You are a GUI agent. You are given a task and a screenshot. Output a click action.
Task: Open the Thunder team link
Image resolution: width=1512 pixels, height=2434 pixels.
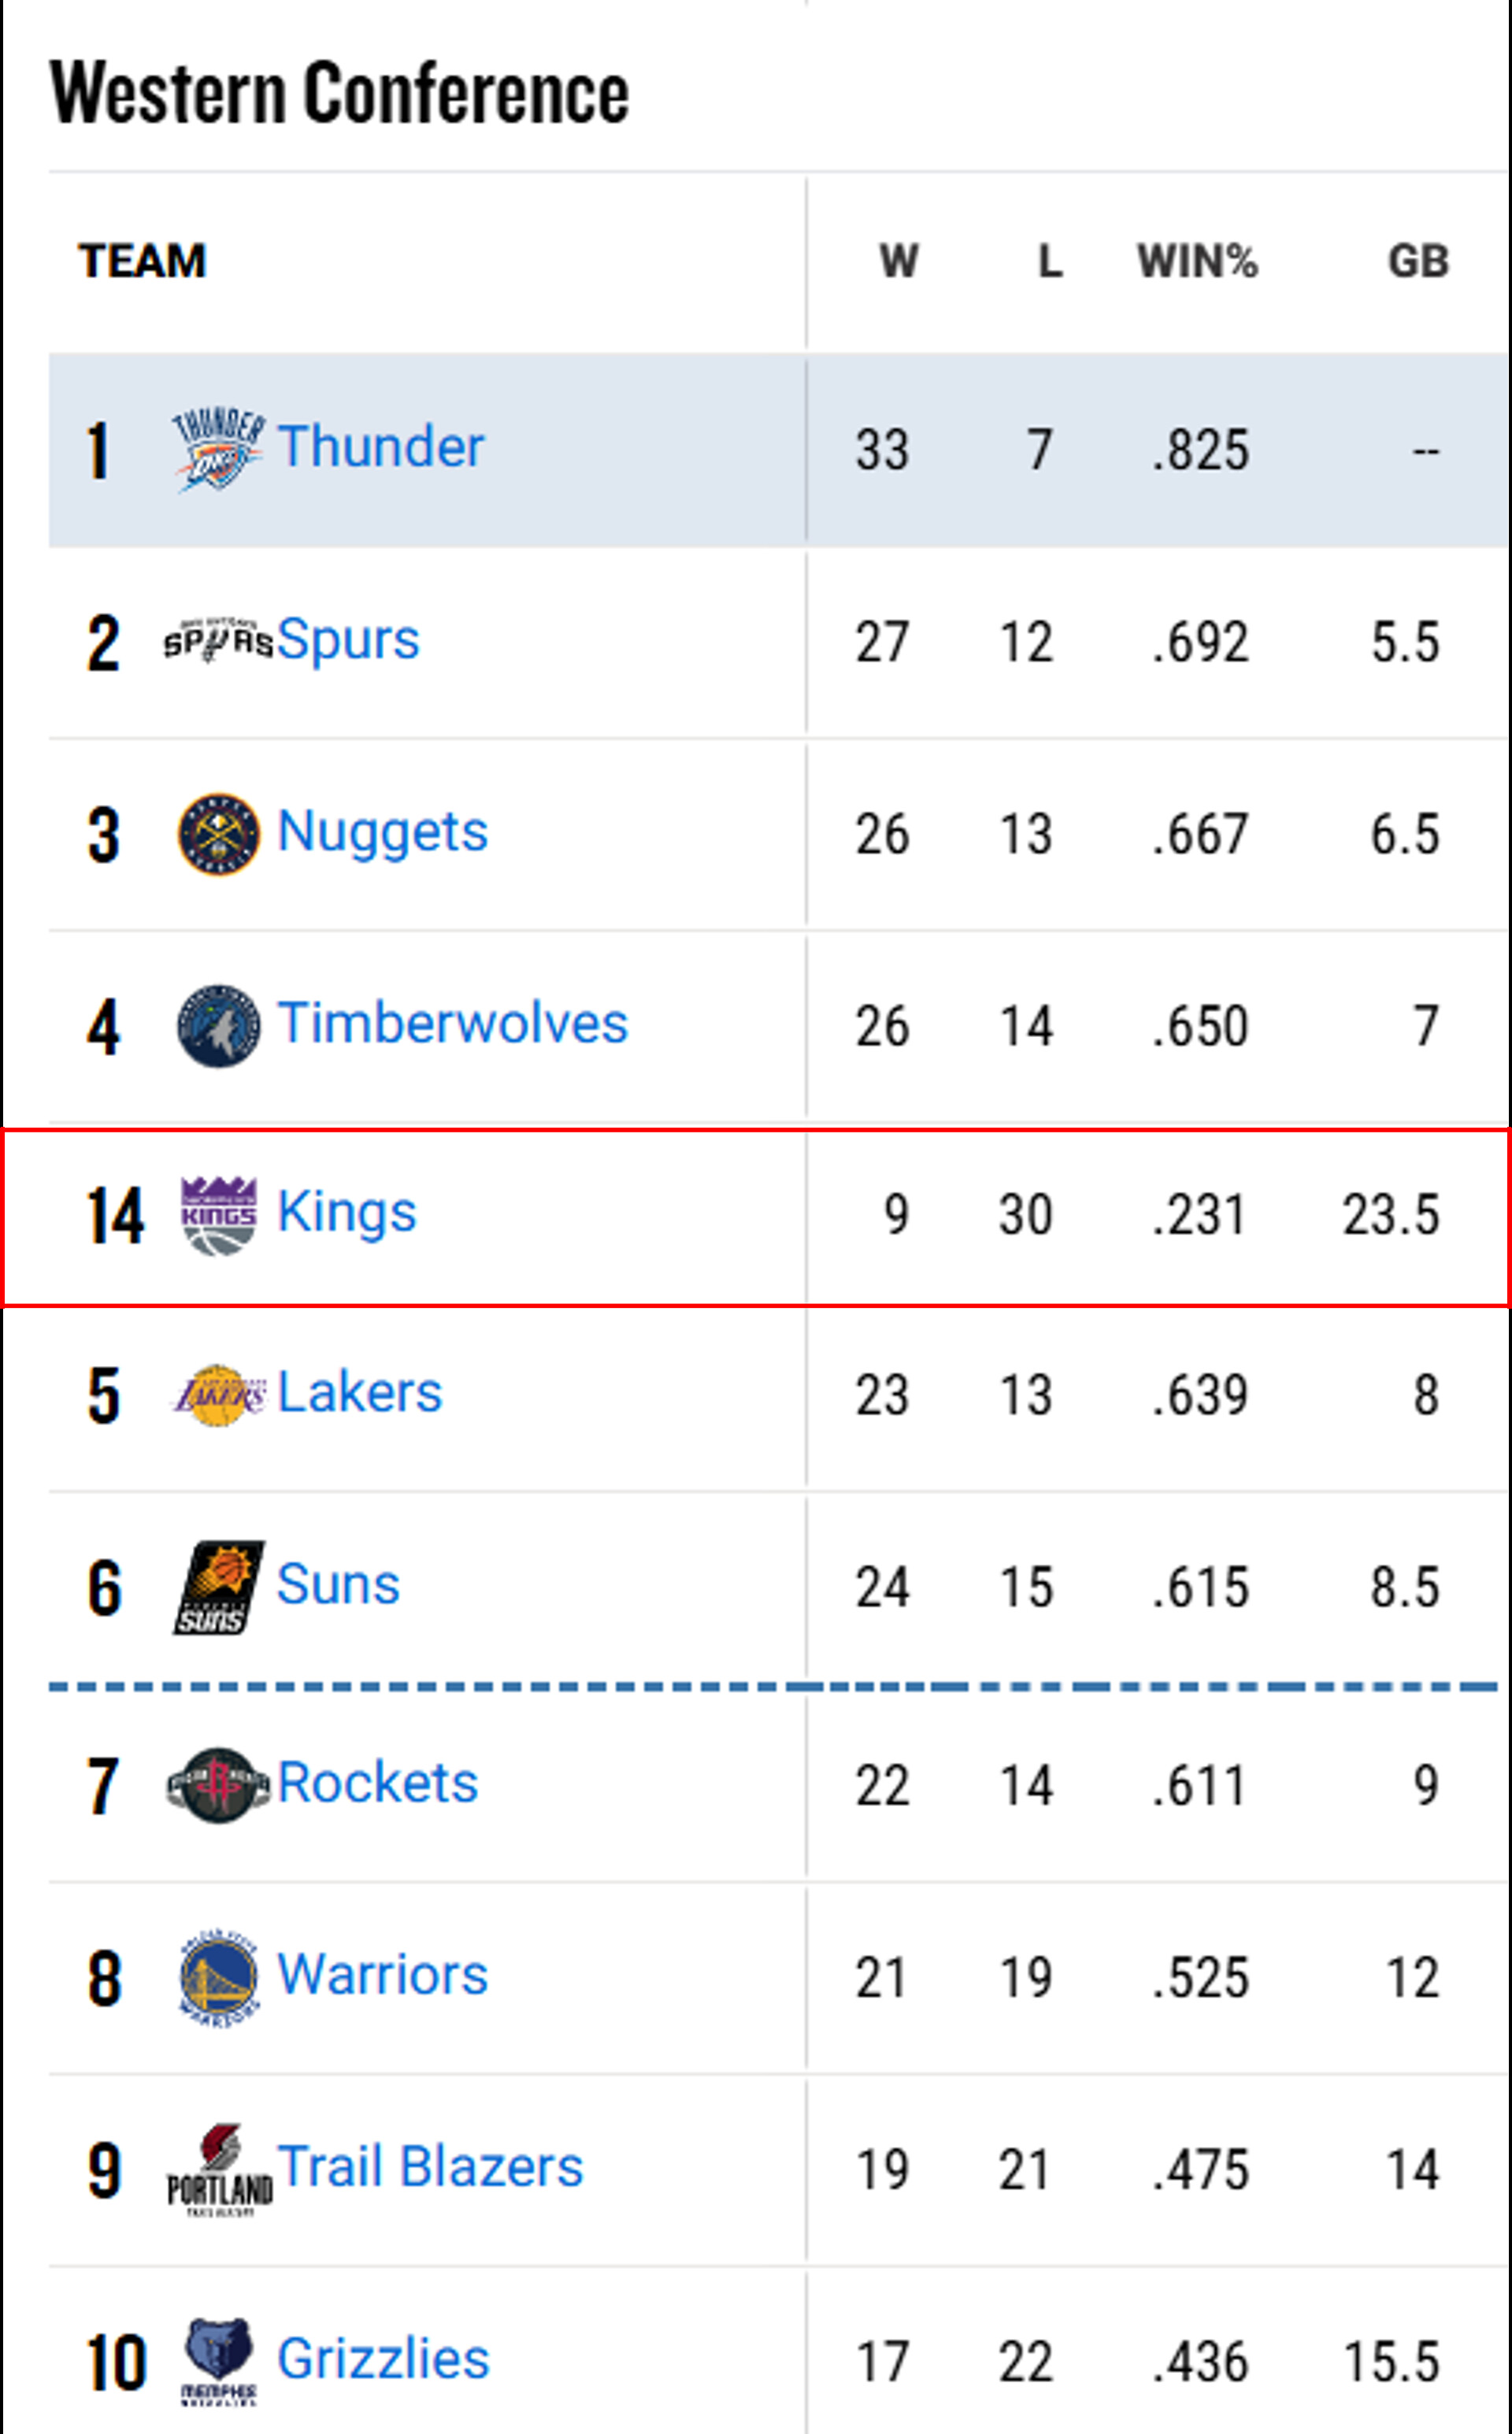click(x=380, y=446)
